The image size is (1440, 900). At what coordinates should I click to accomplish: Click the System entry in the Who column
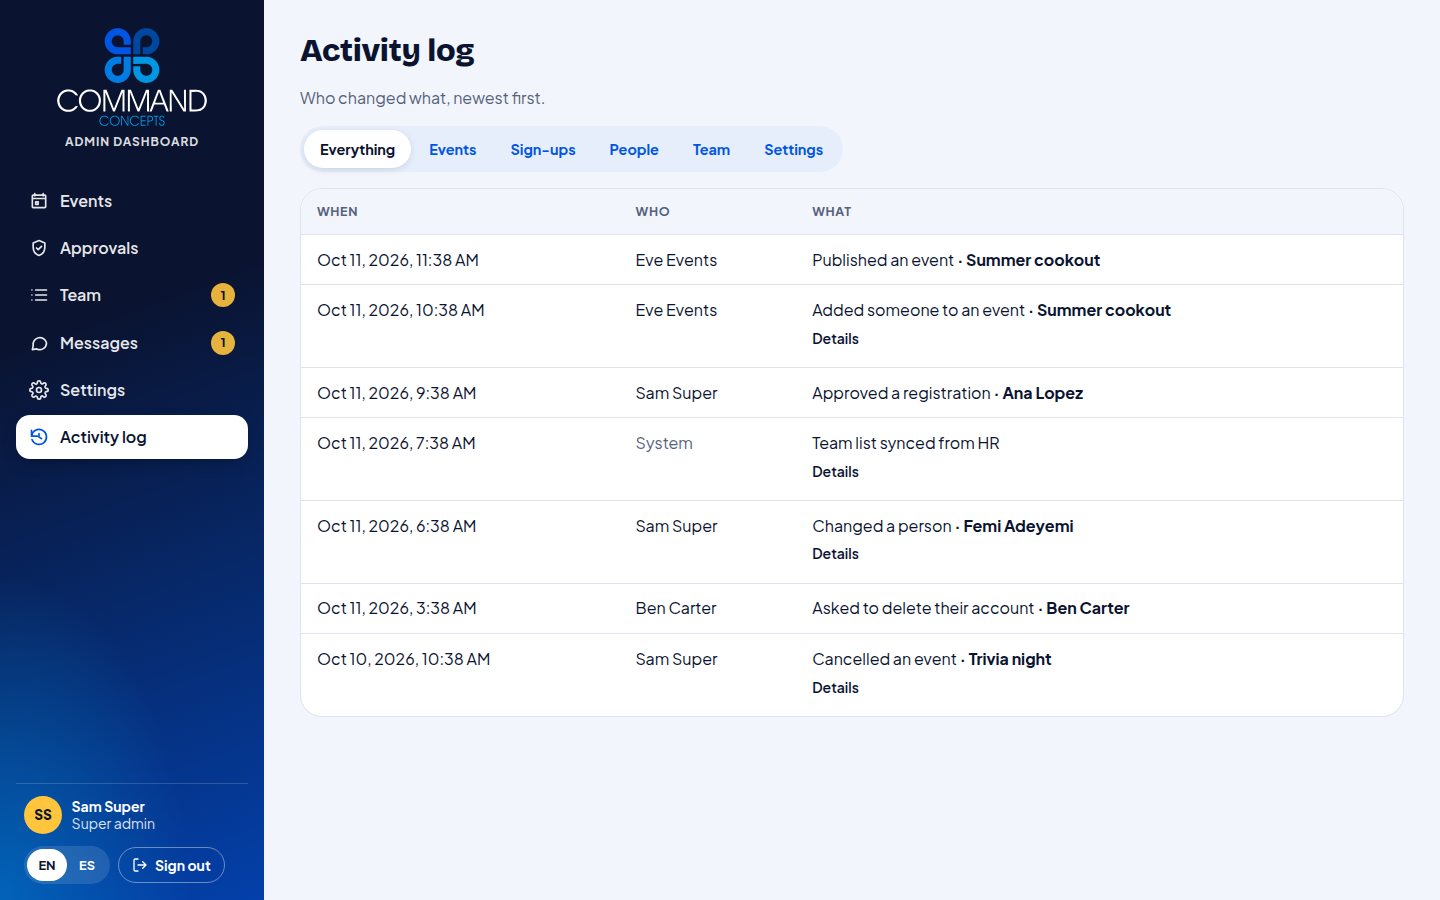point(664,443)
